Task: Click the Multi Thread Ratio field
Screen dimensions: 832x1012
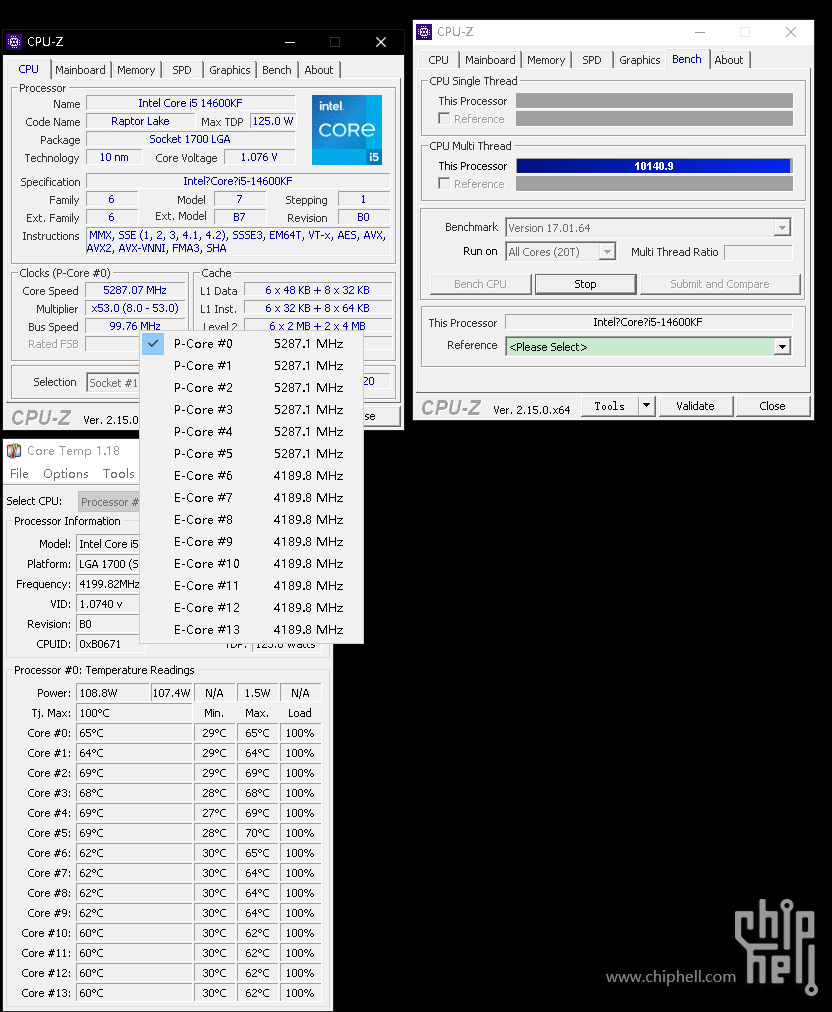Action: [758, 252]
